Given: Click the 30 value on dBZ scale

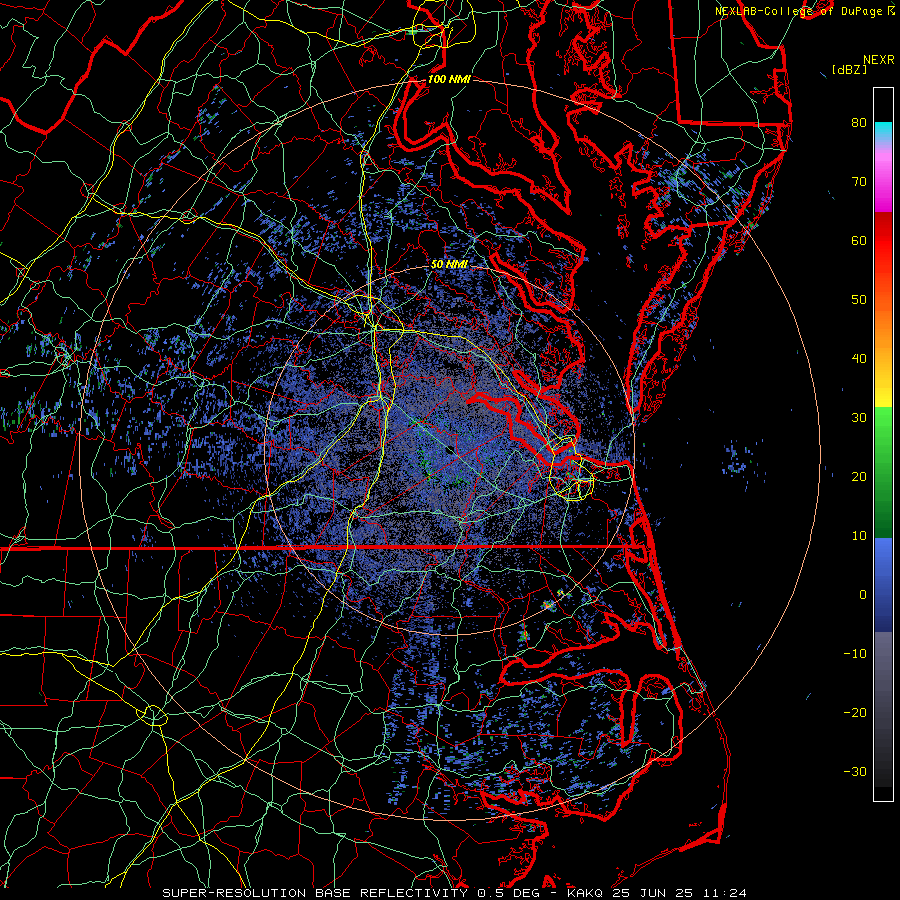Looking at the screenshot, I should pyautogui.click(x=859, y=417).
